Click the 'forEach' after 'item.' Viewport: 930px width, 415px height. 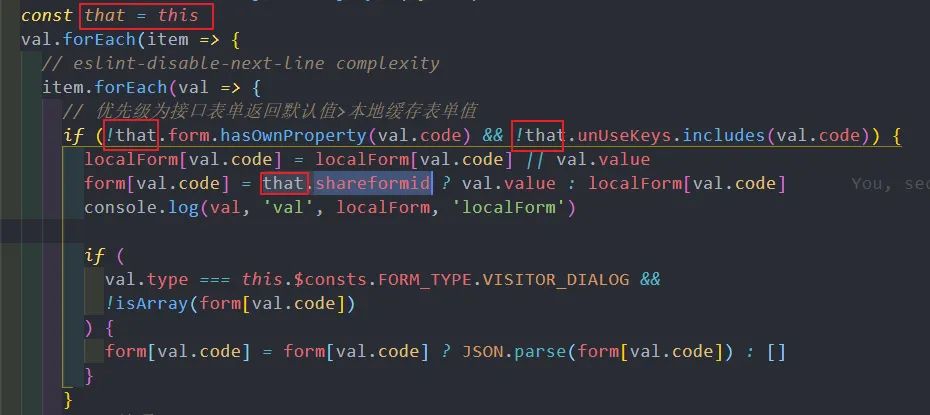[x=131, y=87]
